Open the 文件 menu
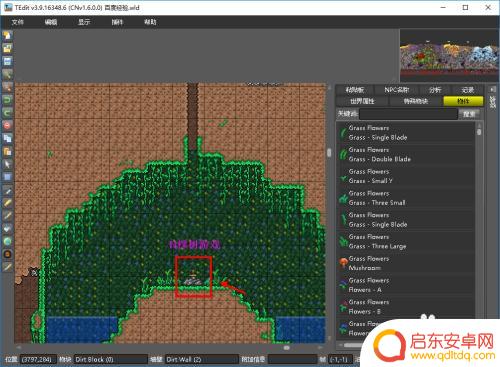This screenshot has height=367, width=500. [x=17, y=22]
